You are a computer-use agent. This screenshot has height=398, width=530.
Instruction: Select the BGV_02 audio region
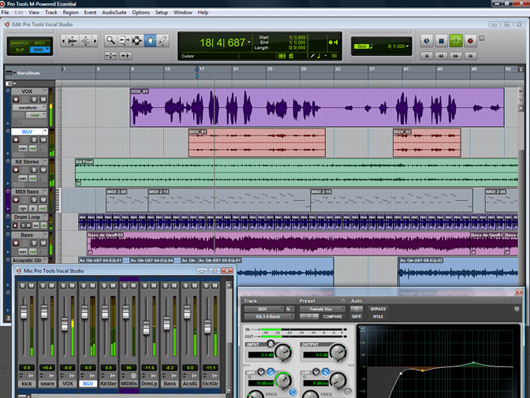pos(427,143)
